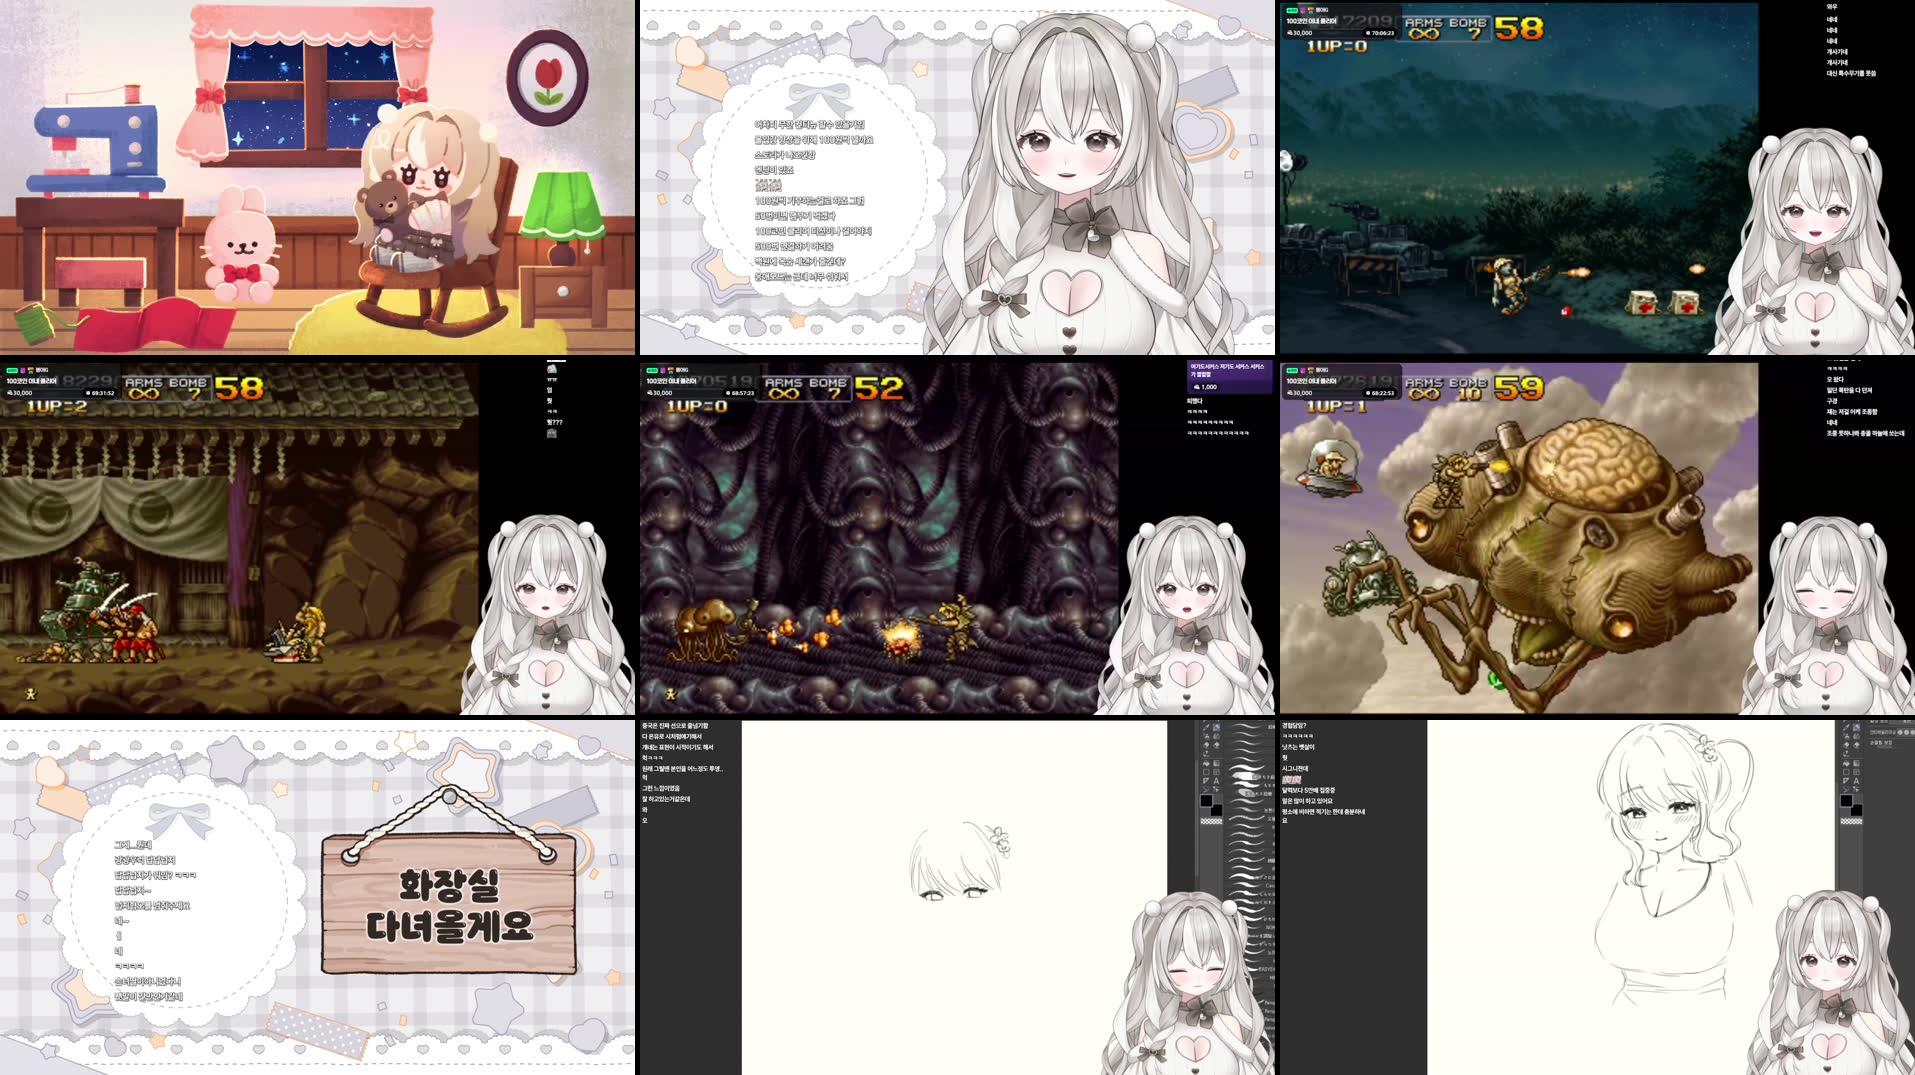The image size is (1915, 1075).
Task: Open the rocking chair pixel-art room frame
Action: point(317,177)
